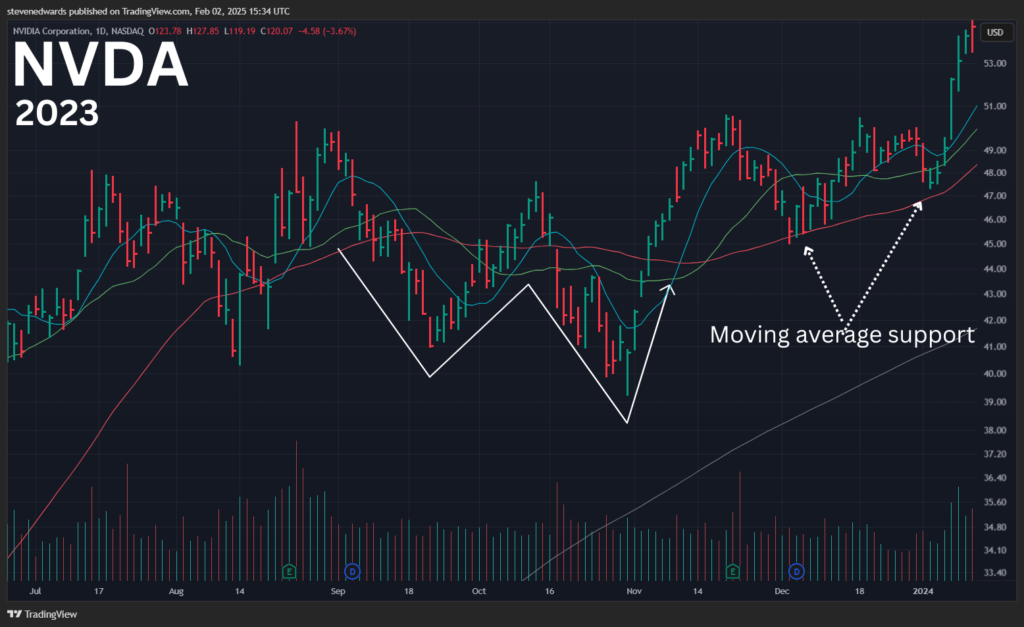1024x627 pixels.
Task: Select the low value L119.19
Action: point(240,31)
